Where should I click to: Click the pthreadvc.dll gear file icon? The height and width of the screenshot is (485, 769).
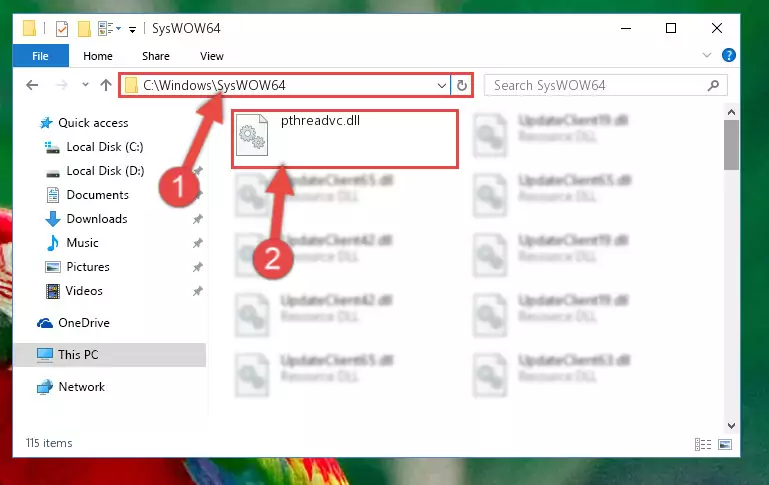252,135
